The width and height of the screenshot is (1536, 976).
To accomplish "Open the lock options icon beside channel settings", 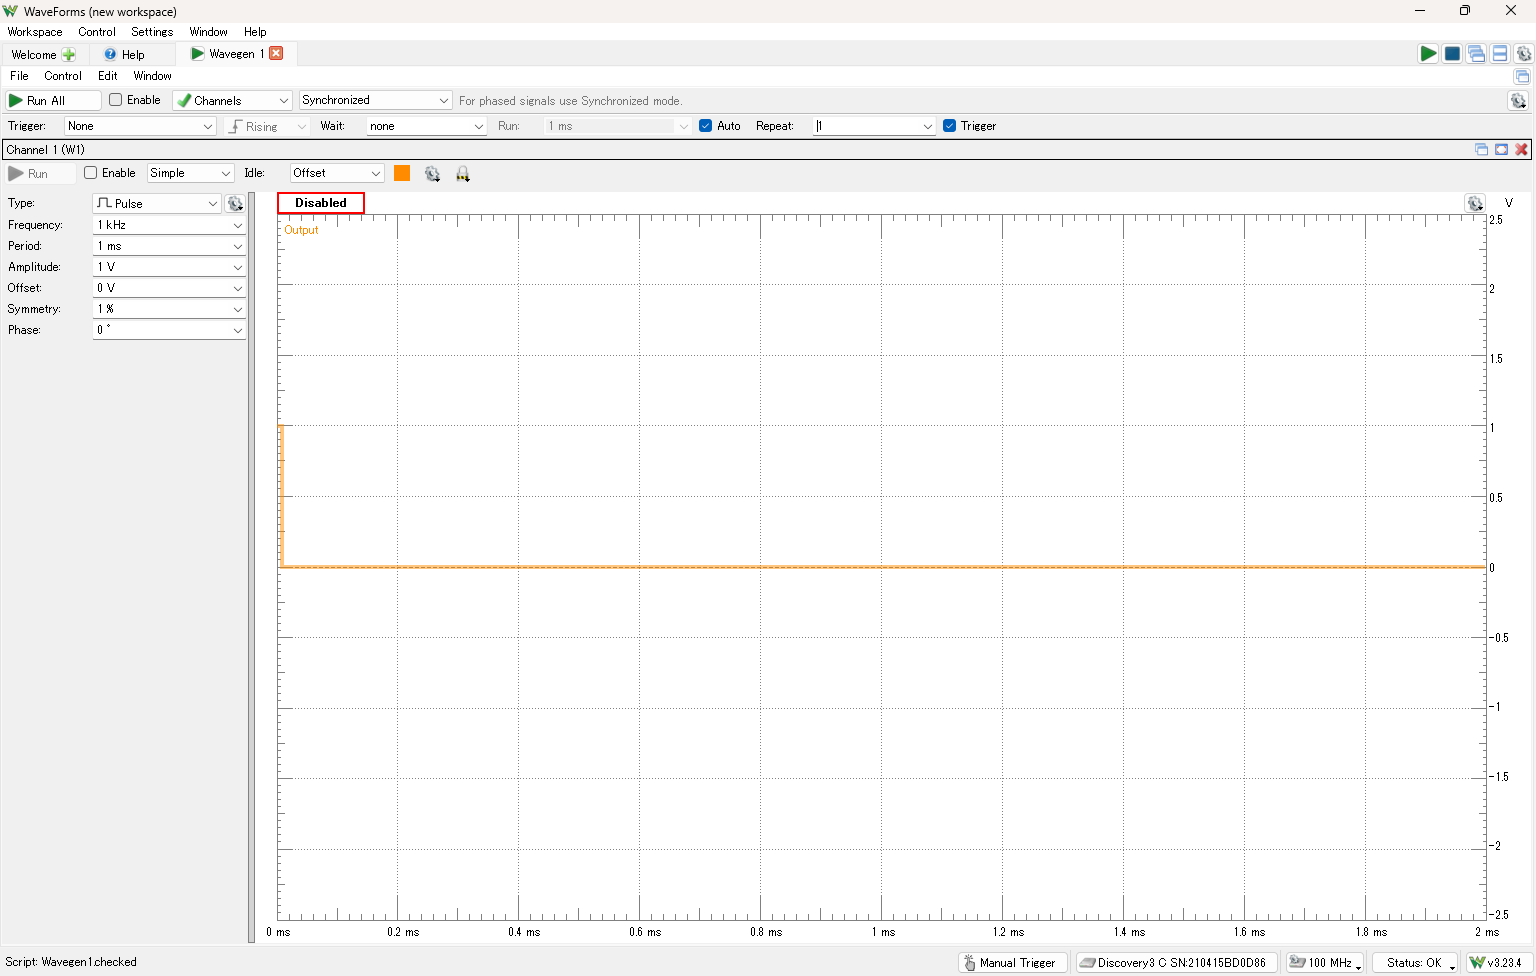I will point(463,174).
